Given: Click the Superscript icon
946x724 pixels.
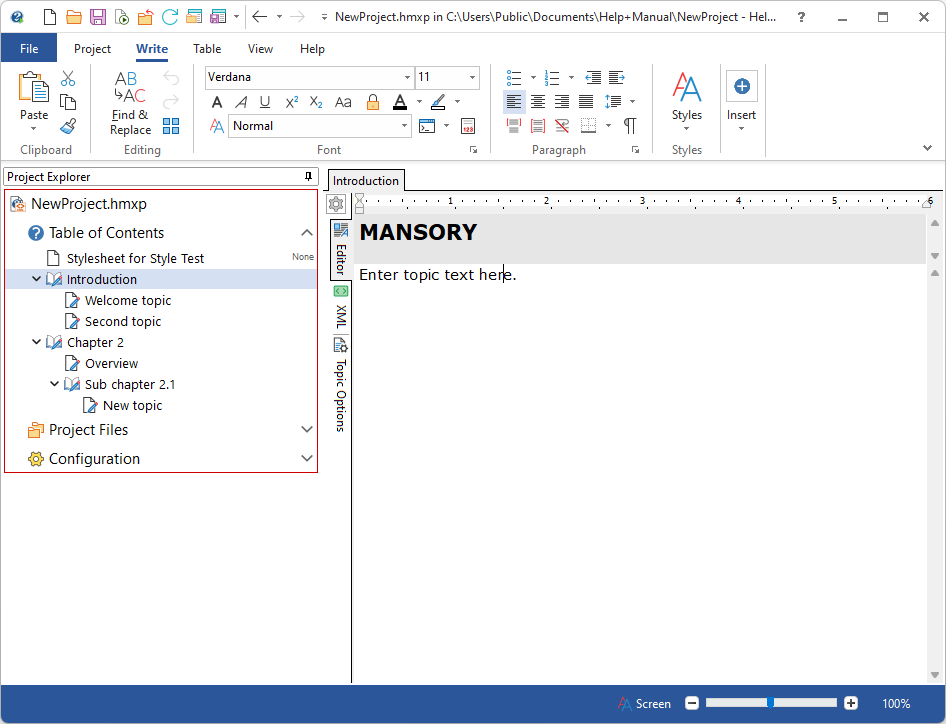Looking at the screenshot, I should (x=292, y=102).
